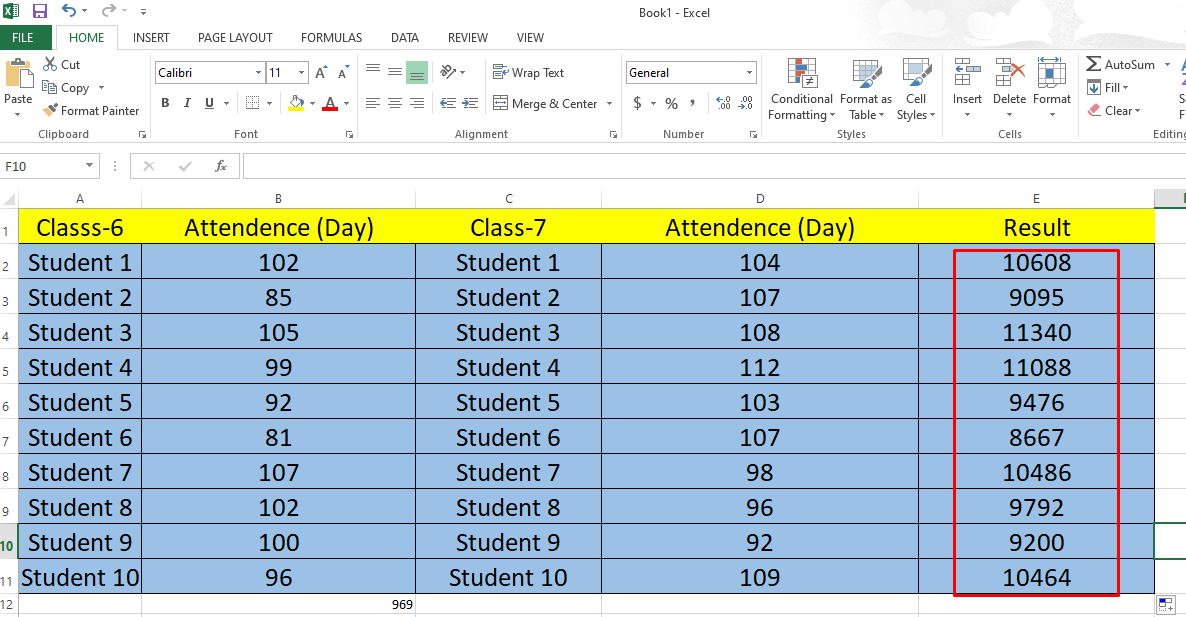Image resolution: width=1186 pixels, height=617 pixels.
Task: Activate the Format Painter brush
Action: point(92,110)
